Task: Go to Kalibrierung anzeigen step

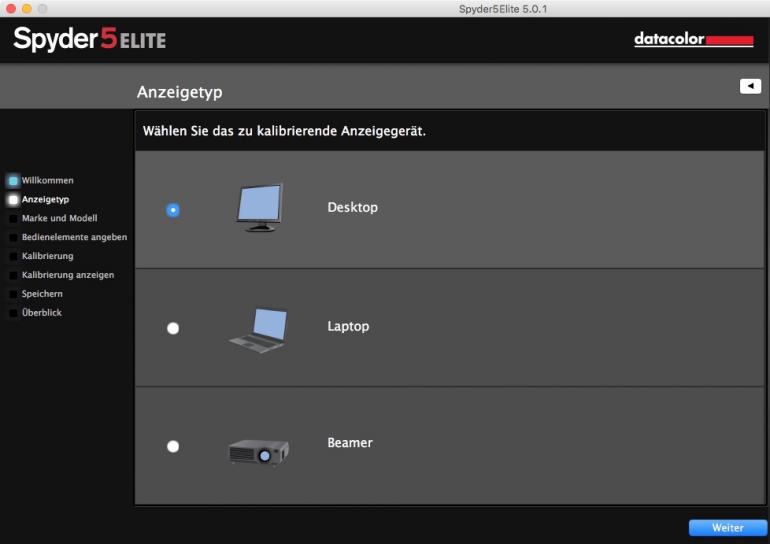Action: (x=68, y=275)
